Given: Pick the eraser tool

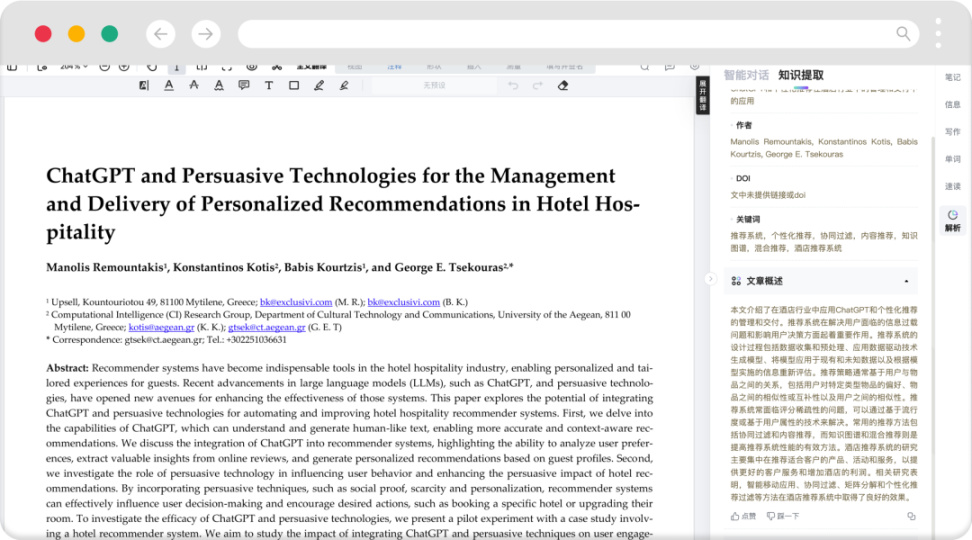Looking at the screenshot, I should click(563, 86).
